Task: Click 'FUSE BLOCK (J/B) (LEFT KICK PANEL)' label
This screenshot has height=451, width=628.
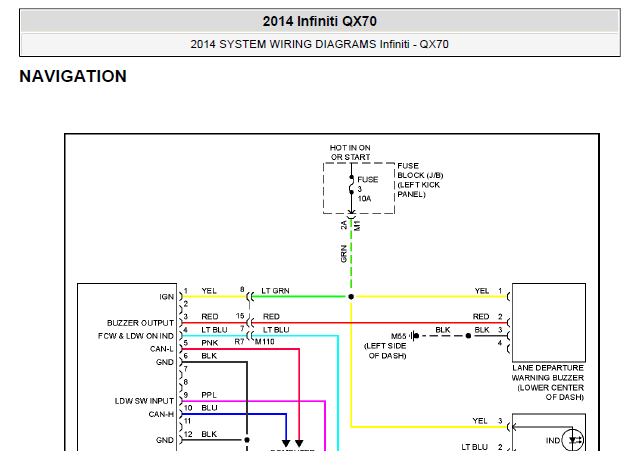Action: click(x=420, y=180)
